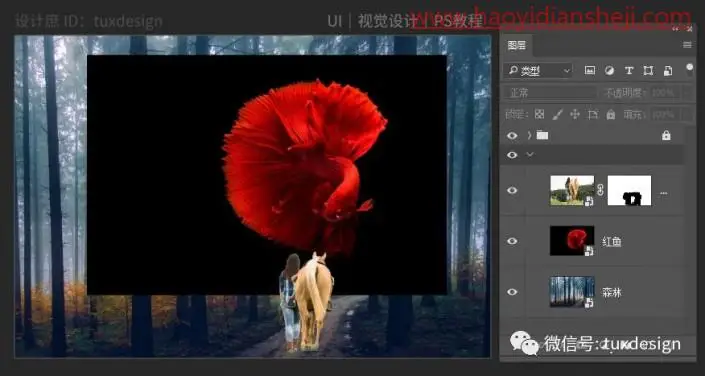Select the horse photo layer thumbnail
Screen dimensions: 705x376
[x=572, y=190]
